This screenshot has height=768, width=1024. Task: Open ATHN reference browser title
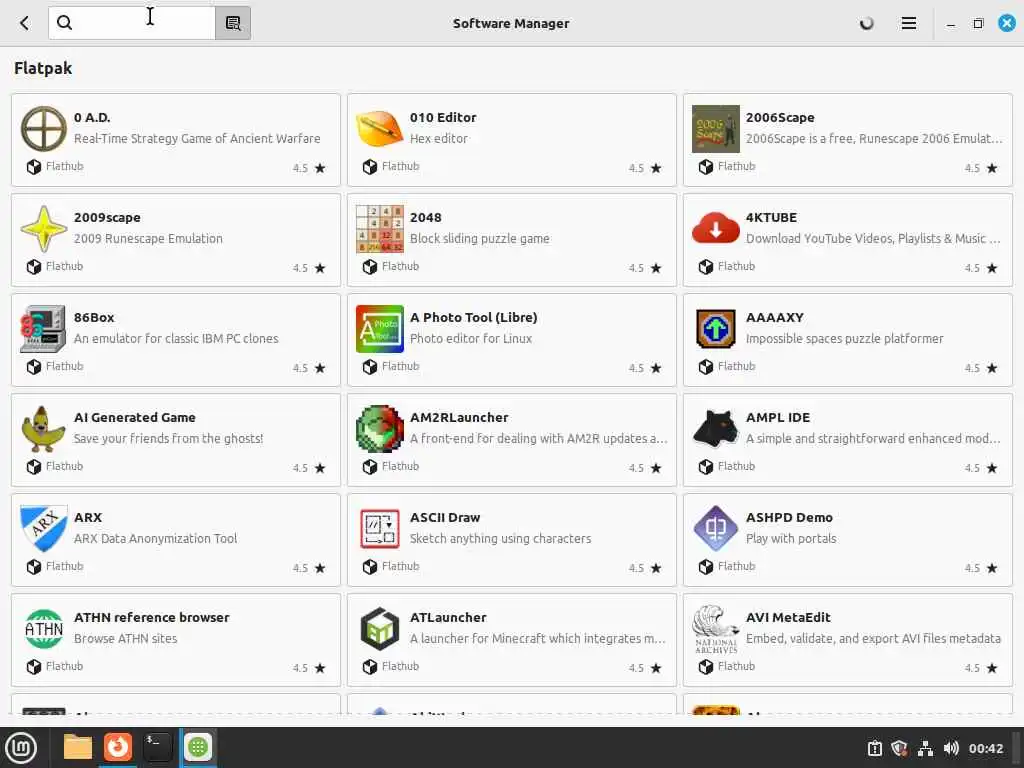152,617
